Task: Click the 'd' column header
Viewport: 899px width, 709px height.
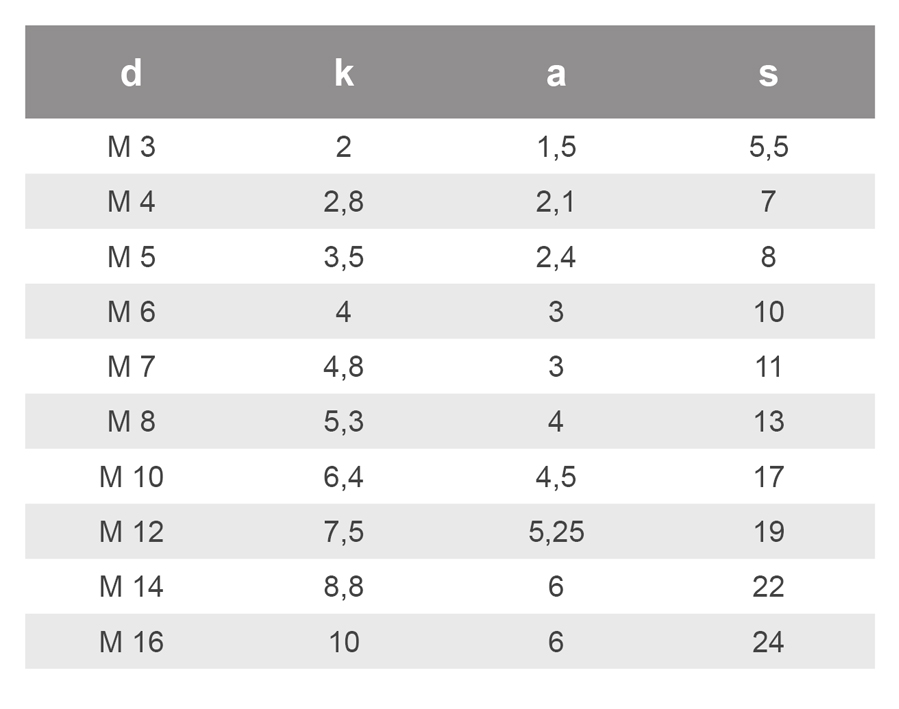Action: 131,73
